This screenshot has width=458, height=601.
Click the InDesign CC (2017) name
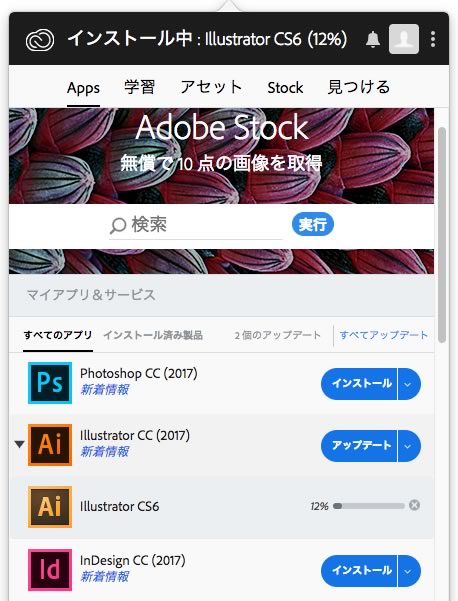coord(133,561)
